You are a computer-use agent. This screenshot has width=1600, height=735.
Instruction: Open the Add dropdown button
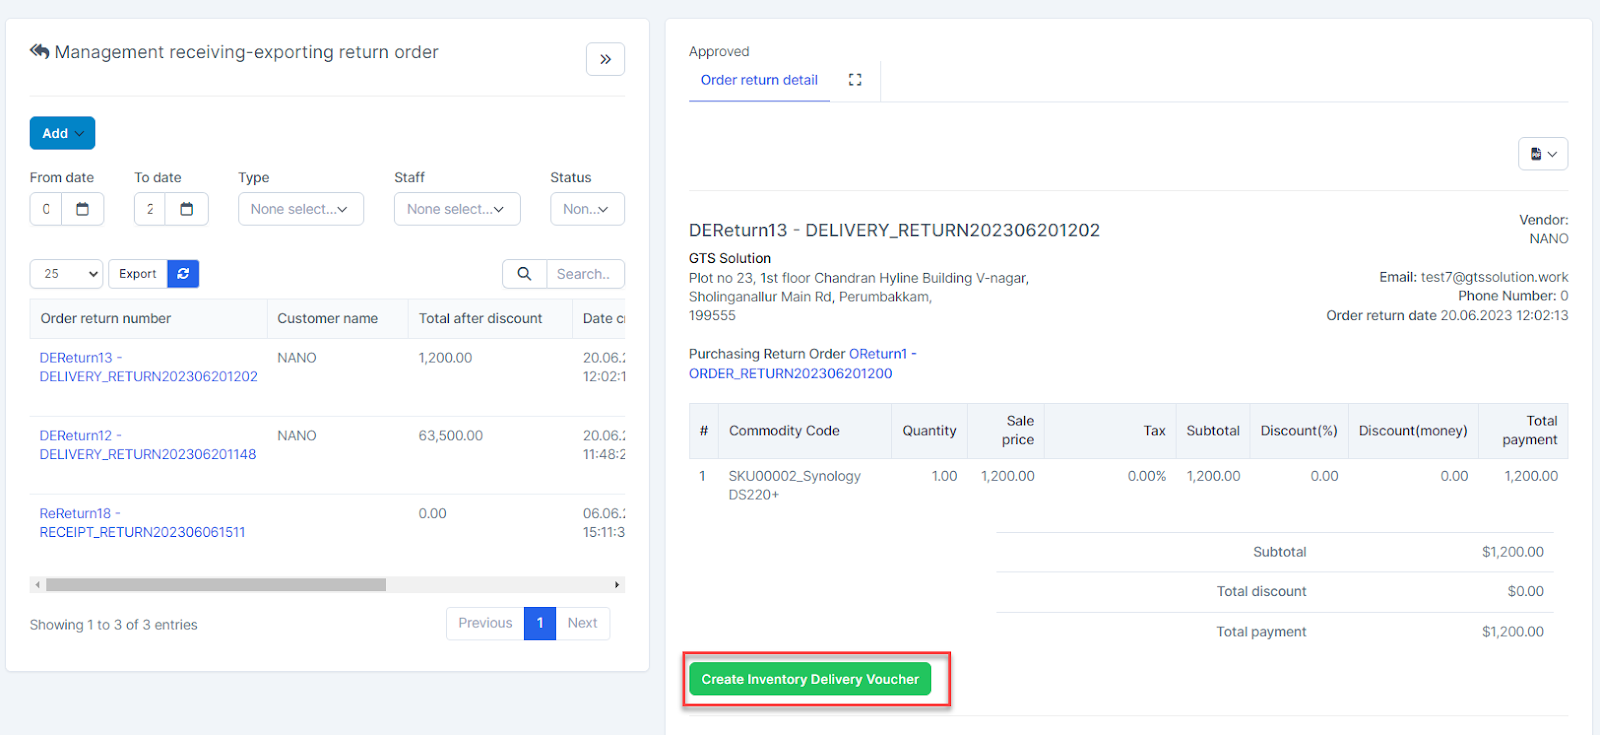[x=62, y=133]
